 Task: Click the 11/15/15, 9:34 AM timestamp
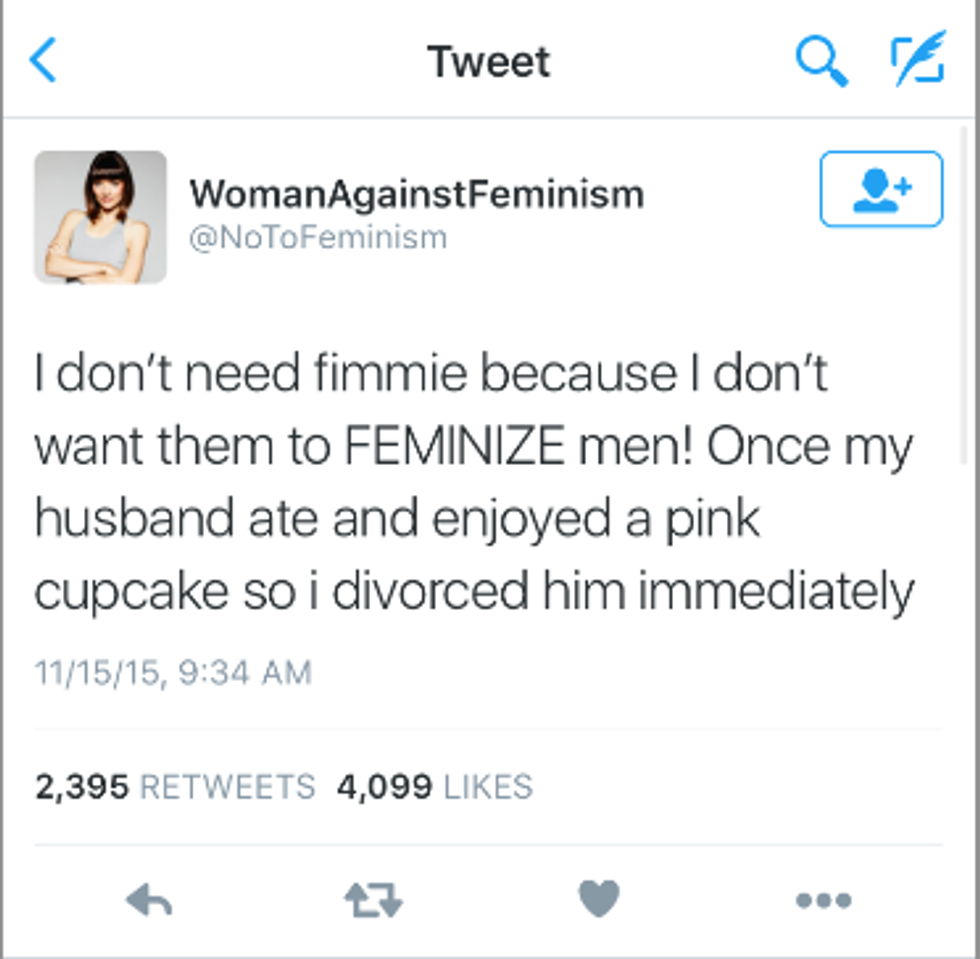tap(173, 672)
